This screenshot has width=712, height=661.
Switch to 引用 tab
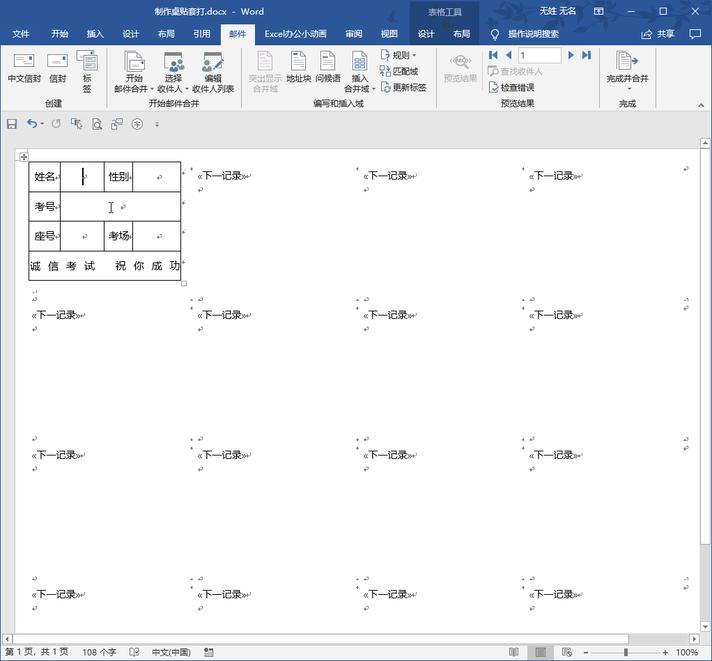click(x=202, y=34)
